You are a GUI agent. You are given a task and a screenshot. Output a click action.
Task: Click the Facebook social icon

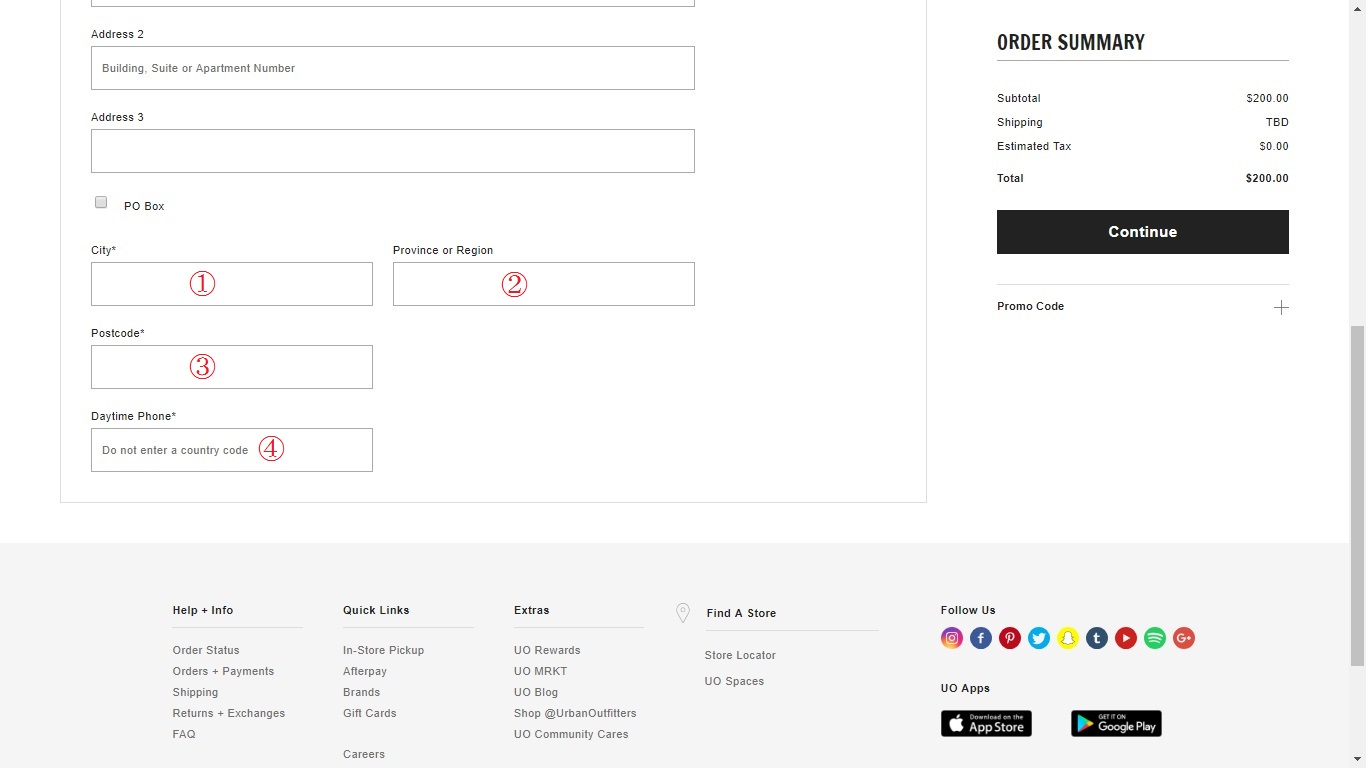981,638
